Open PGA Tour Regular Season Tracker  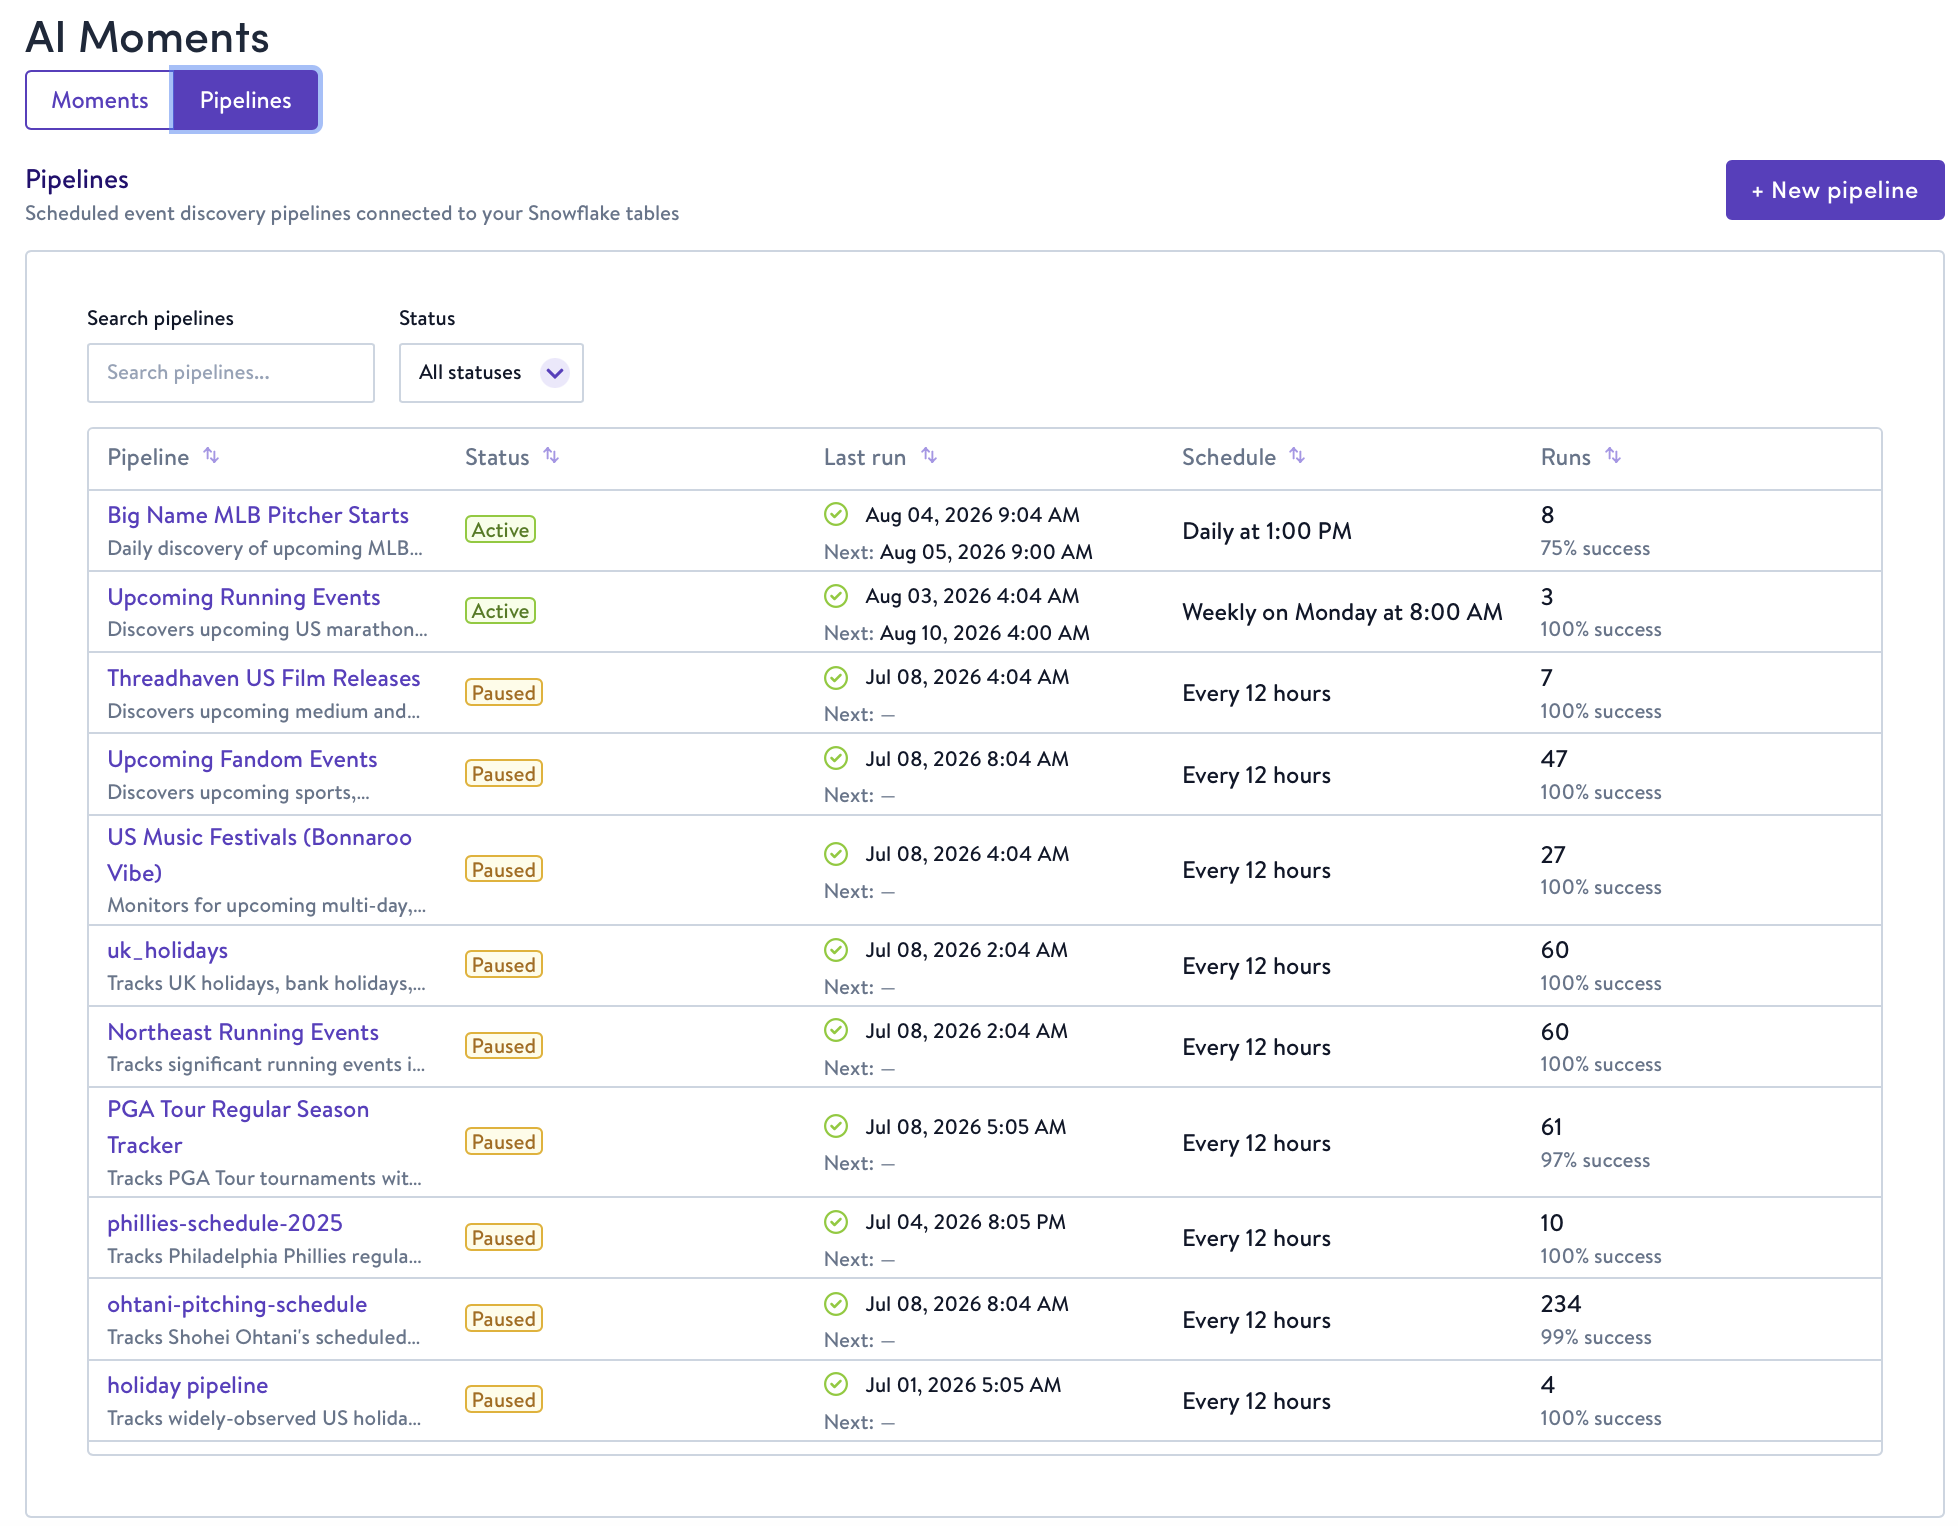tap(238, 1127)
